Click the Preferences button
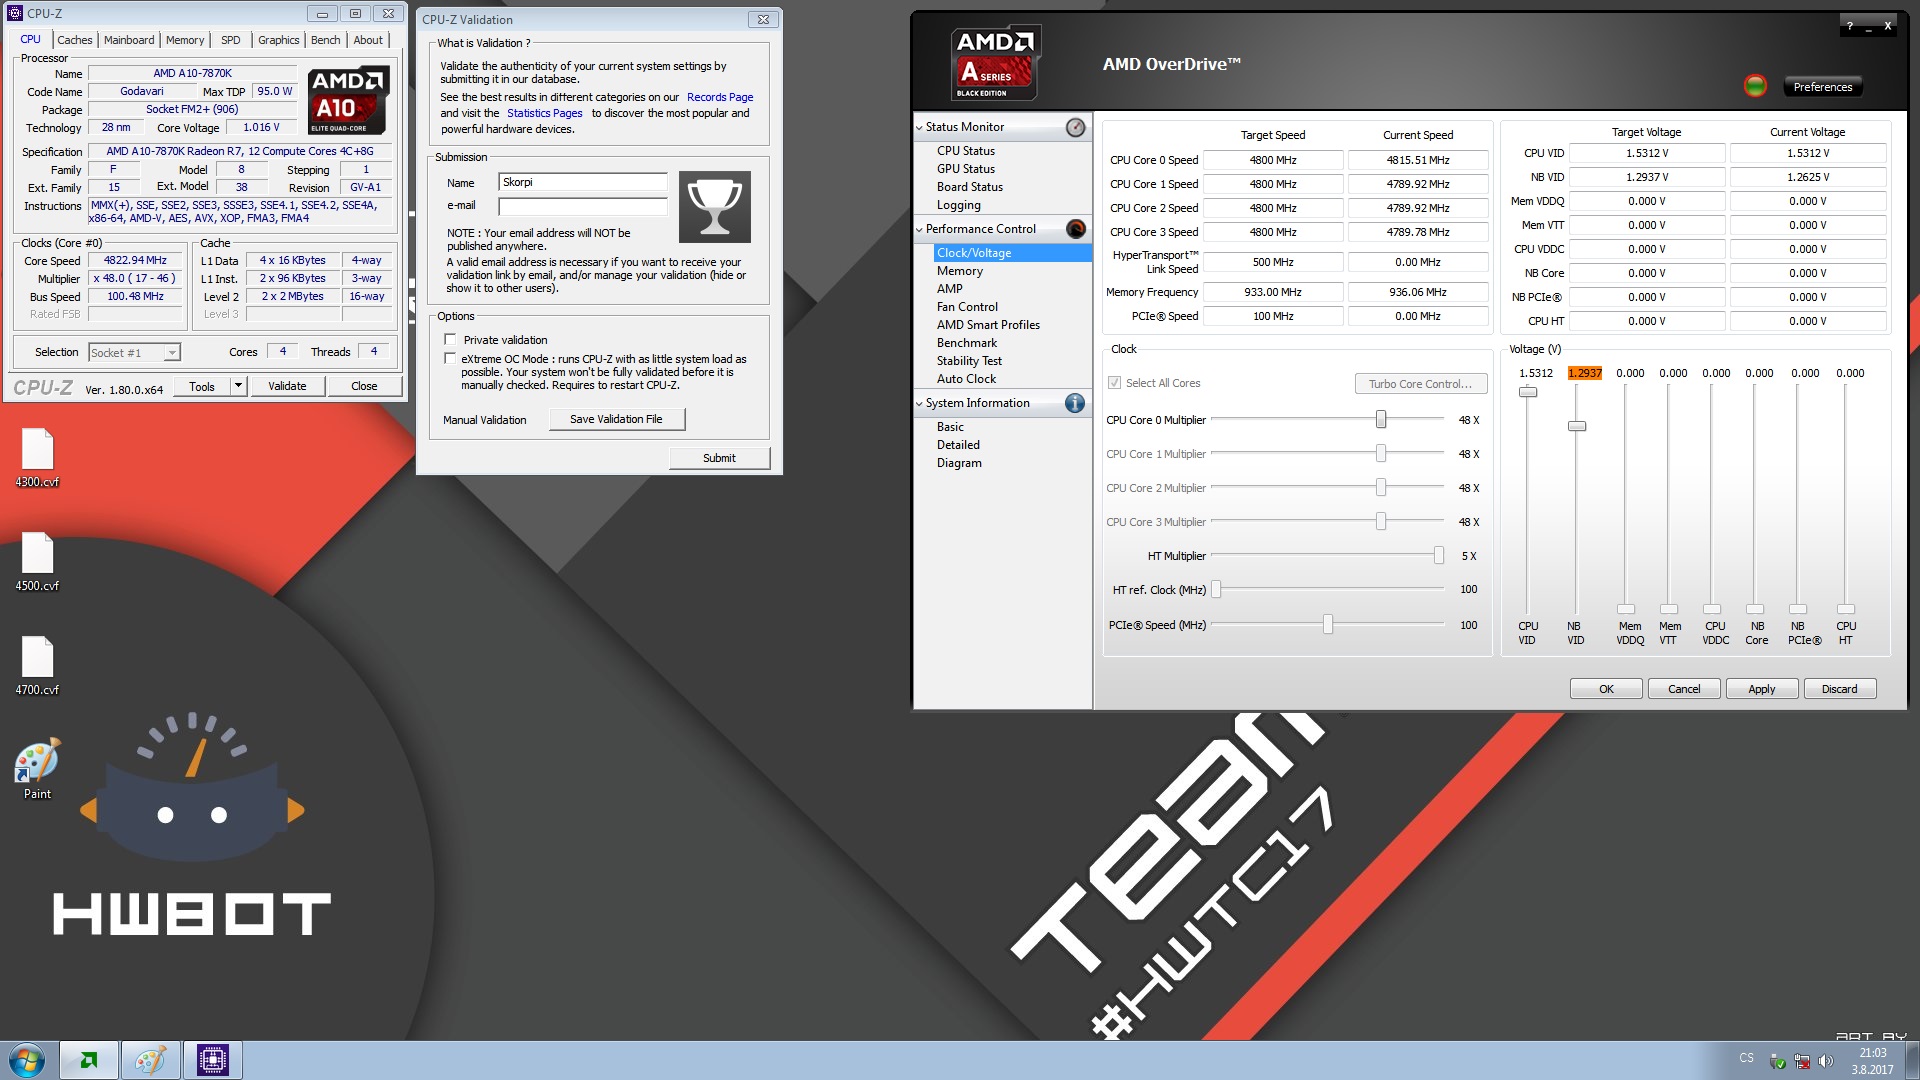1920x1080 pixels. tap(1822, 87)
